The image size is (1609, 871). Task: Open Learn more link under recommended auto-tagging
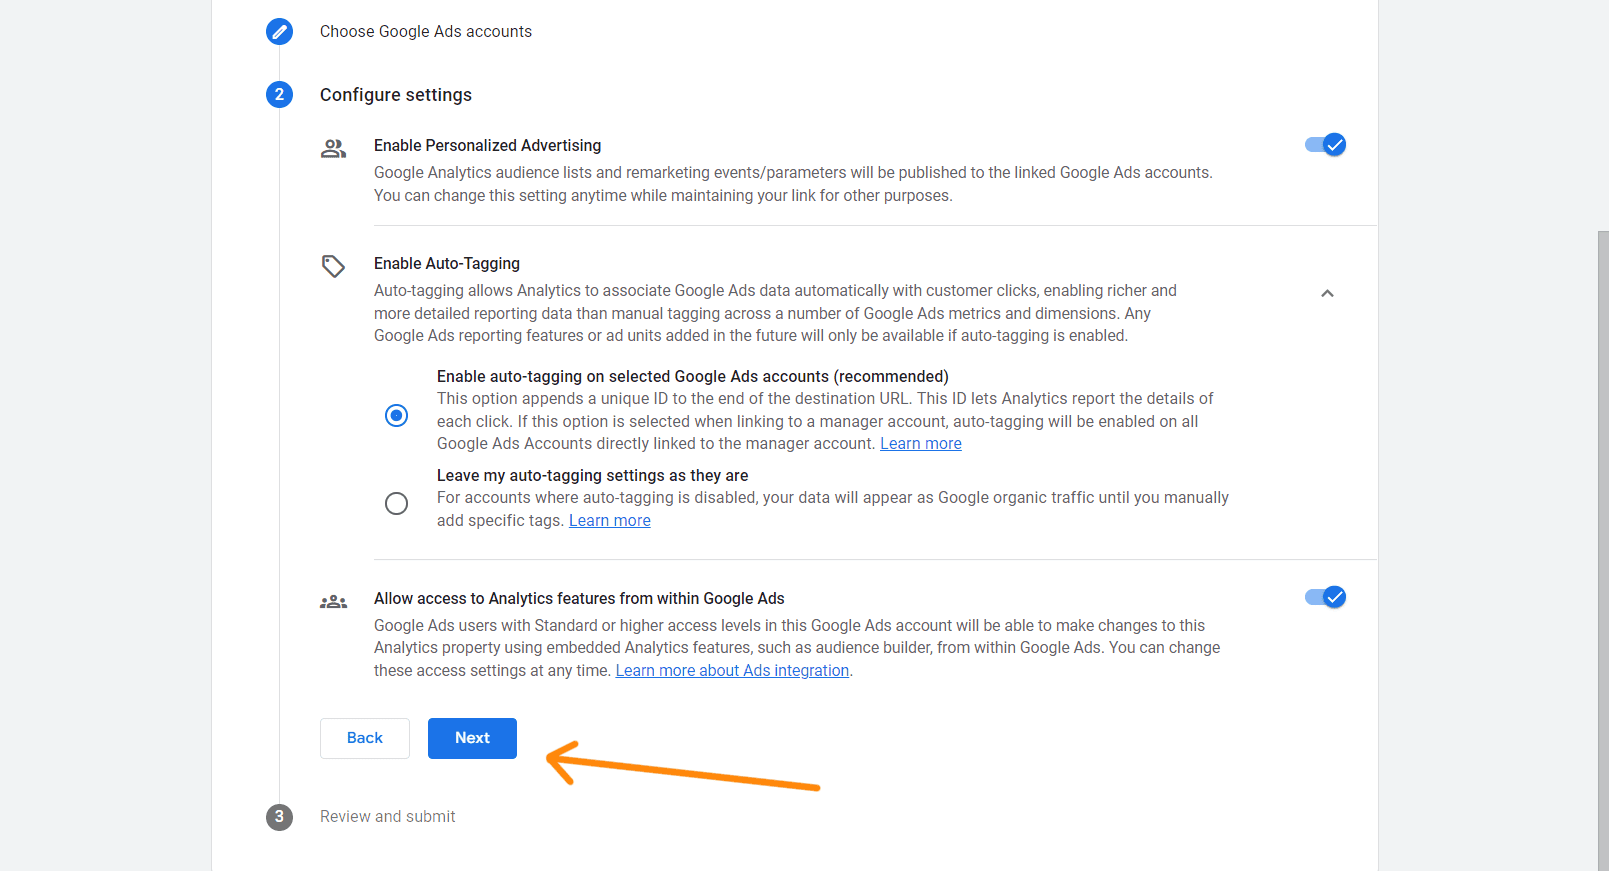tap(920, 444)
